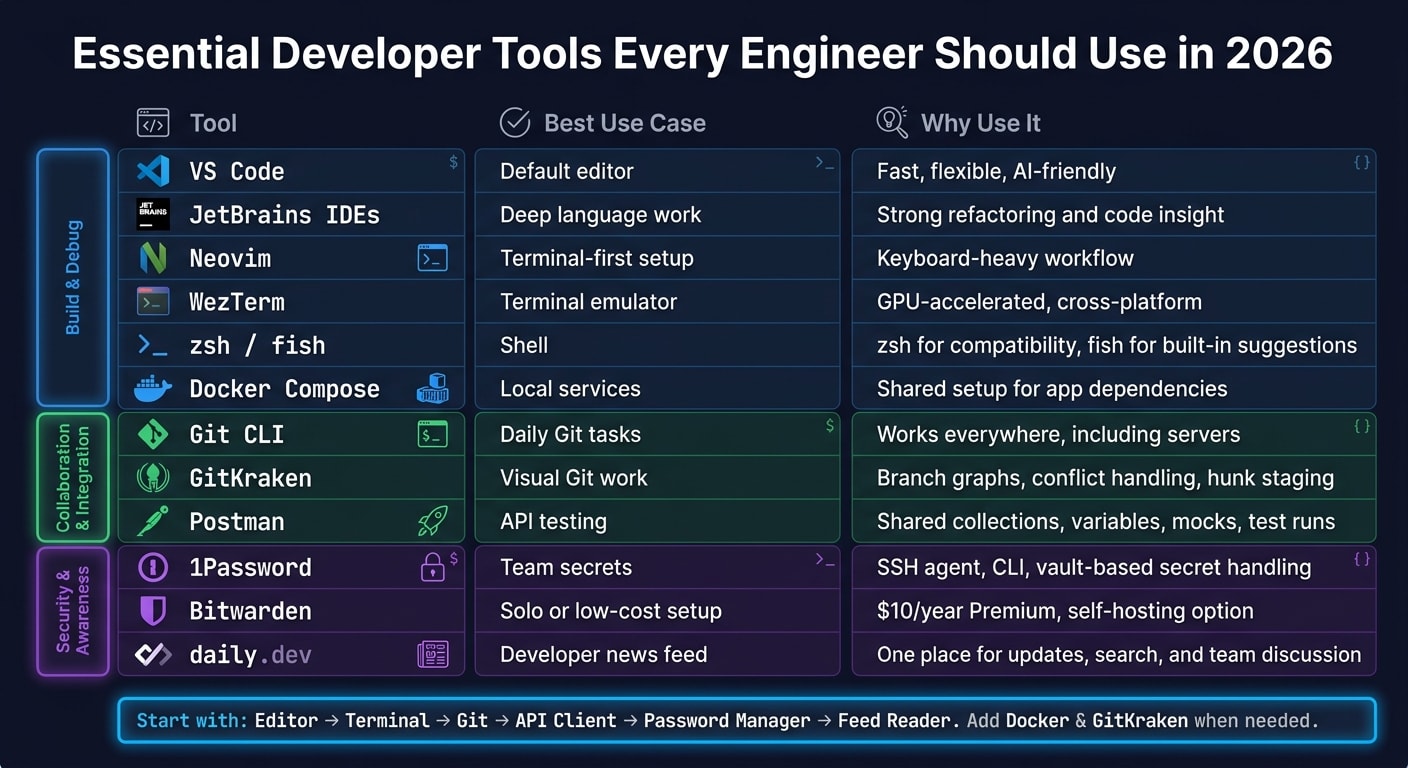The width and height of the screenshot is (1408, 768).
Task: Click the infographic main title
Action: coord(703,53)
